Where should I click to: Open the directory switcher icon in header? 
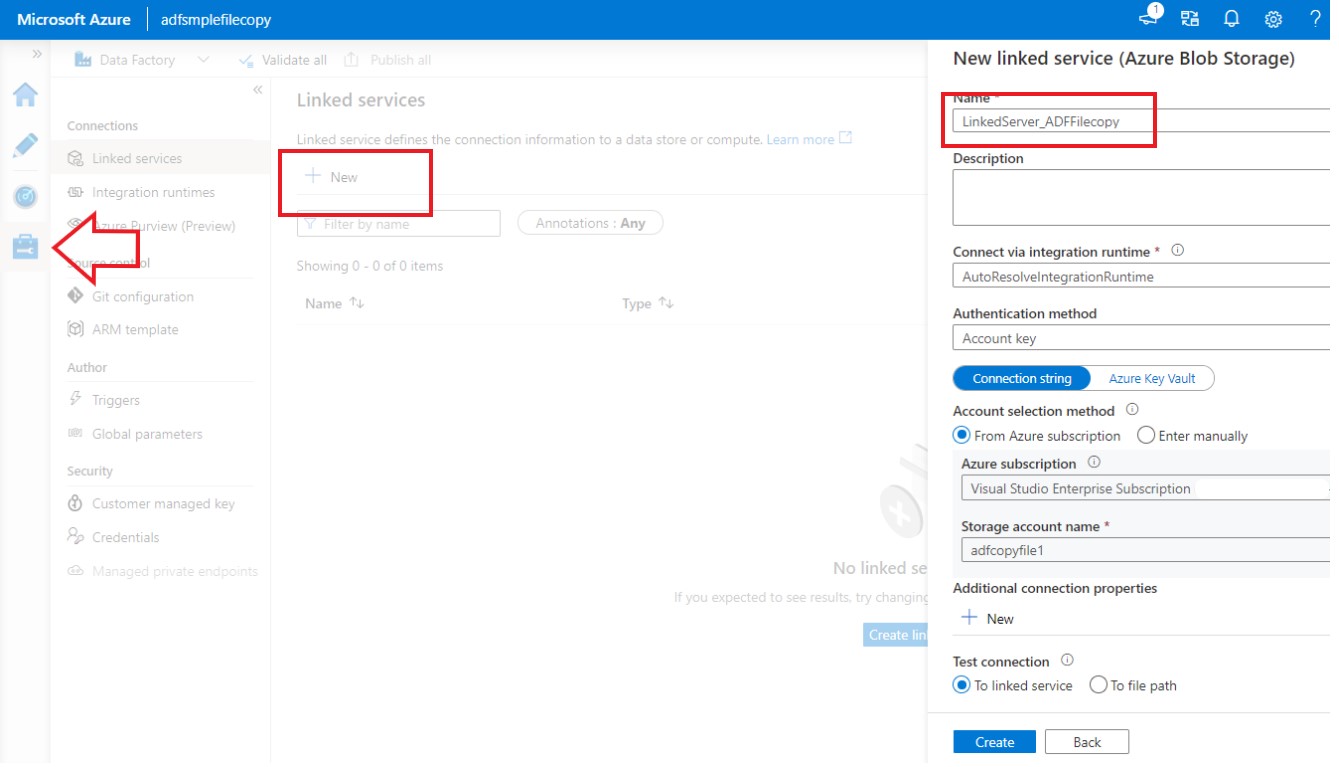point(1190,19)
